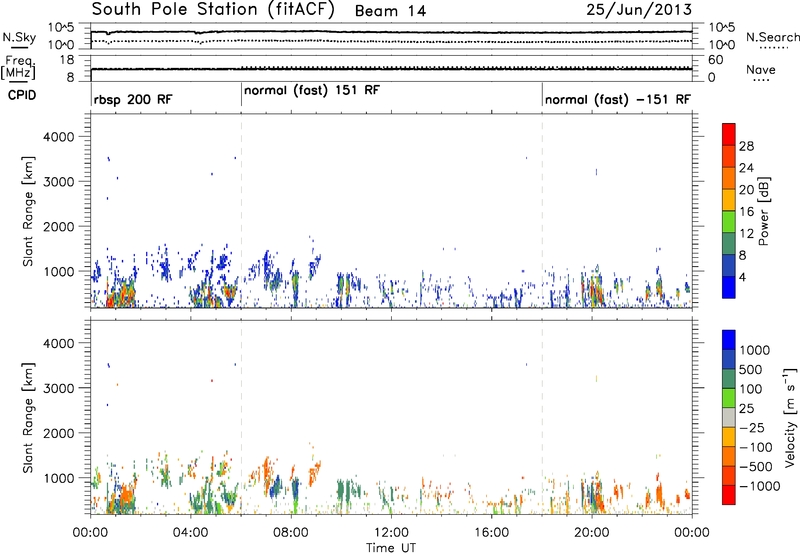The image size is (800, 554).
Task: Click the '16:00' time axis label
Action: (x=491, y=533)
